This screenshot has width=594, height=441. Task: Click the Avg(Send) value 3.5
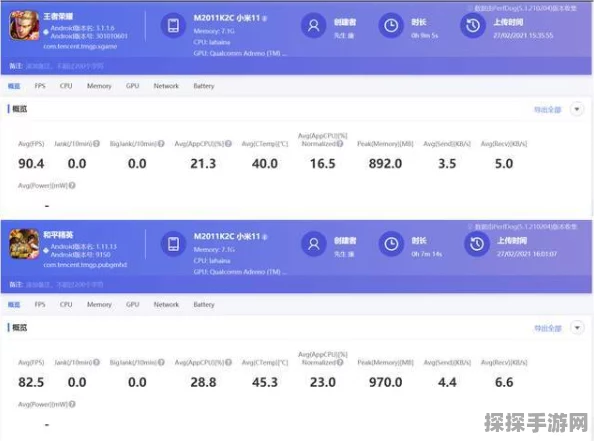[447, 164]
